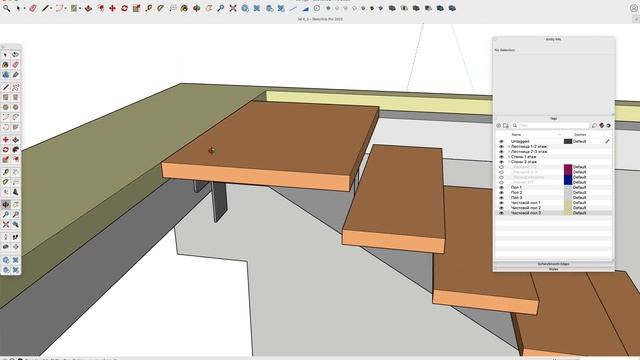This screenshot has height=360, width=640.
Task: Expand the Стены 1 этаж folder
Action: [x=509, y=157]
